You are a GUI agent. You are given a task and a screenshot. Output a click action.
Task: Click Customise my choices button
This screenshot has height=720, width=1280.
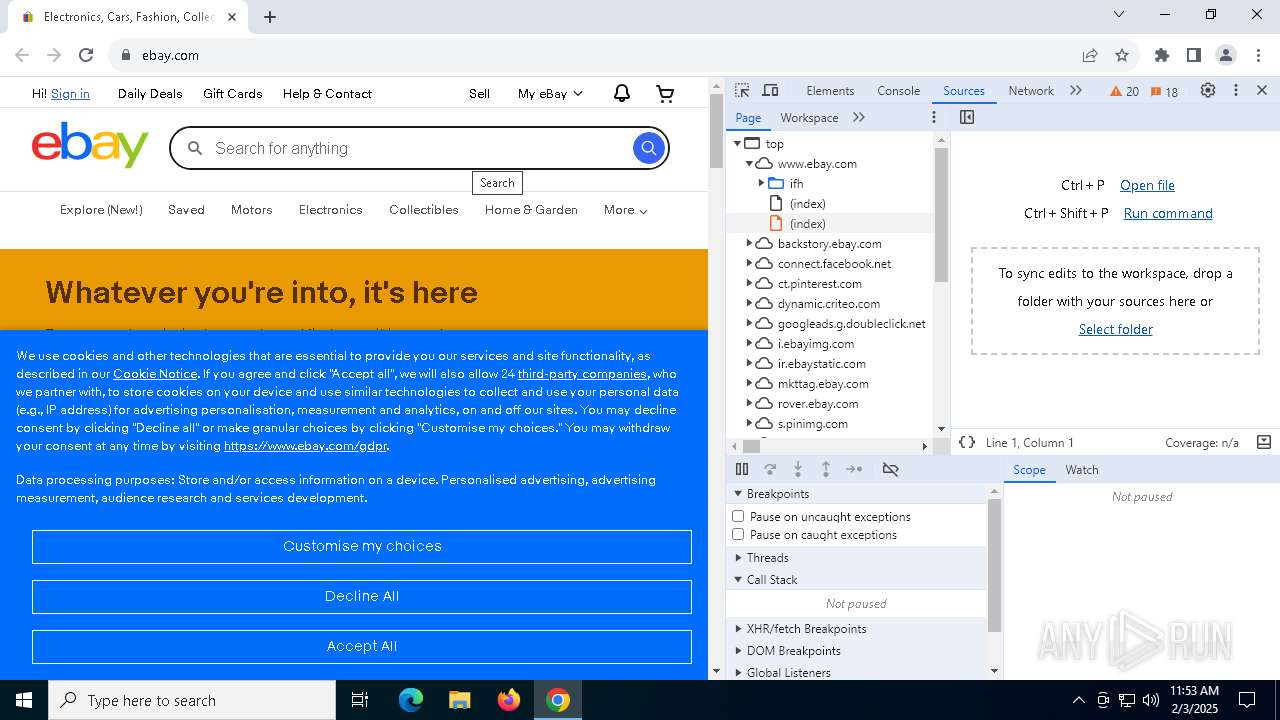point(362,546)
